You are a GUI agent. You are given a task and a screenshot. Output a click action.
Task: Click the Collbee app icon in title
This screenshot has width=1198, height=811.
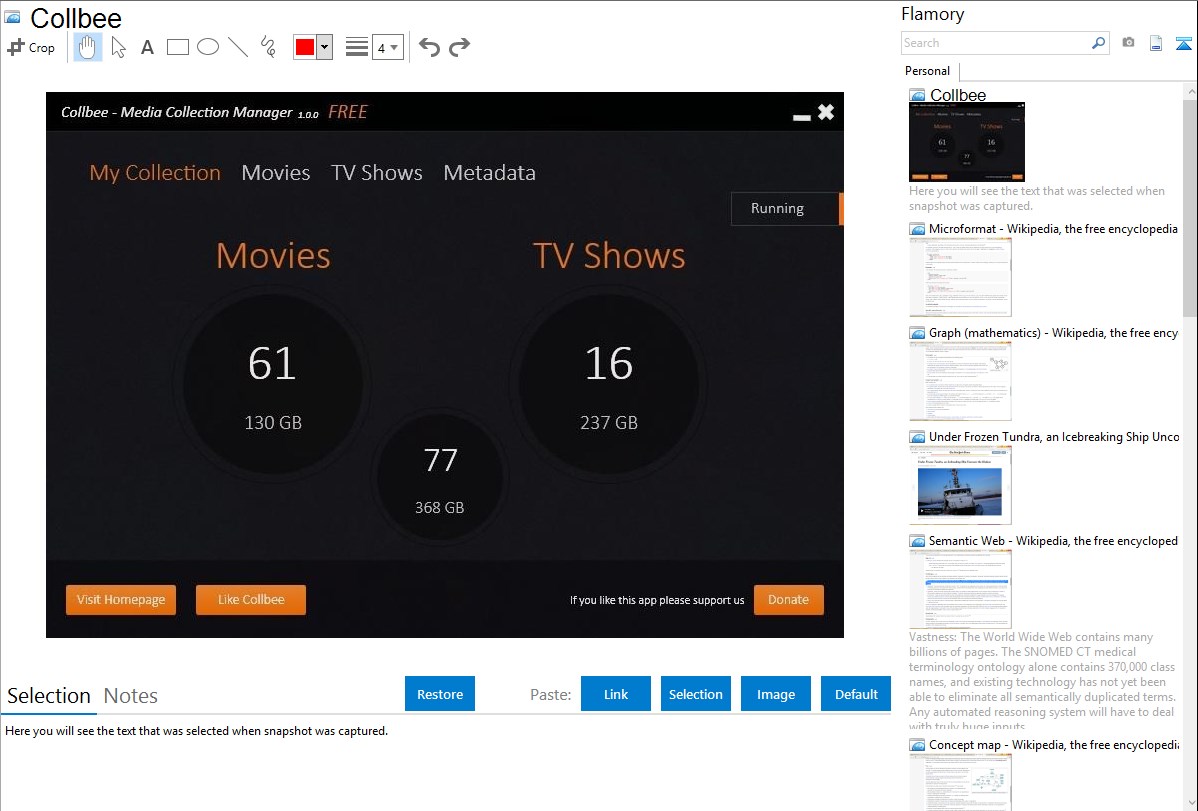click(x=12, y=17)
